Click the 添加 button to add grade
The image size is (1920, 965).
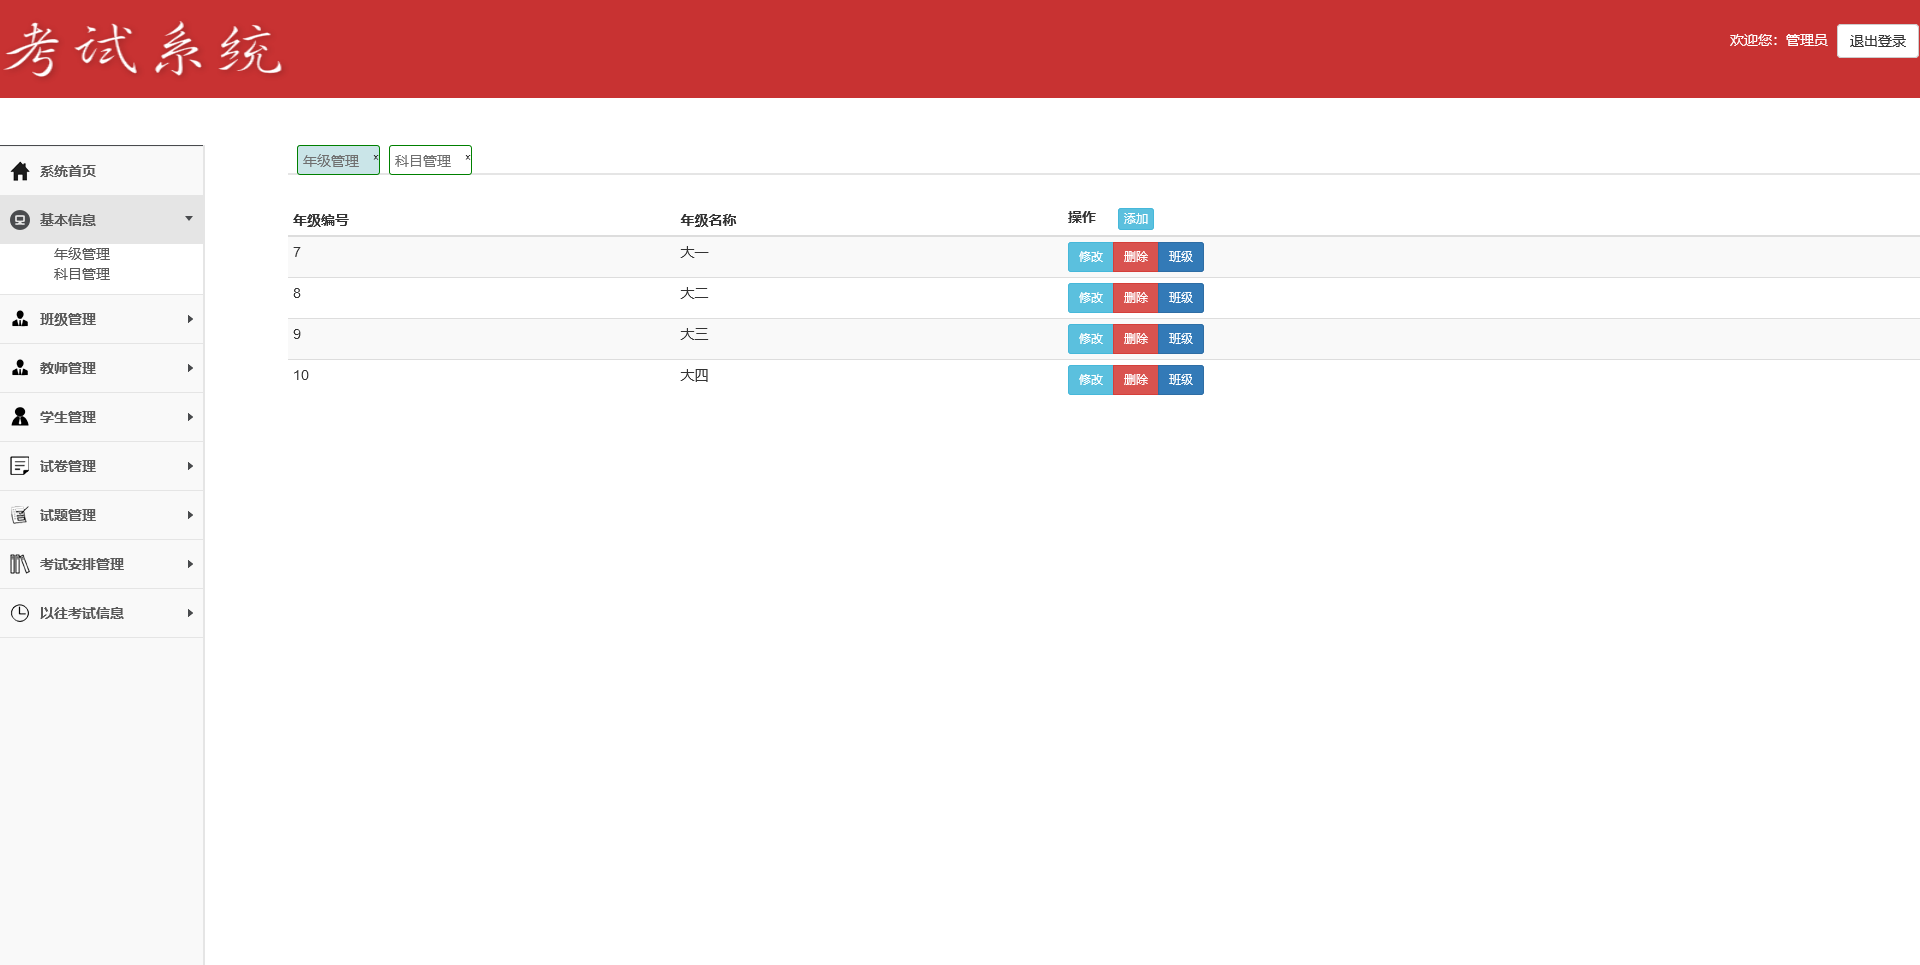[1135, 219]
